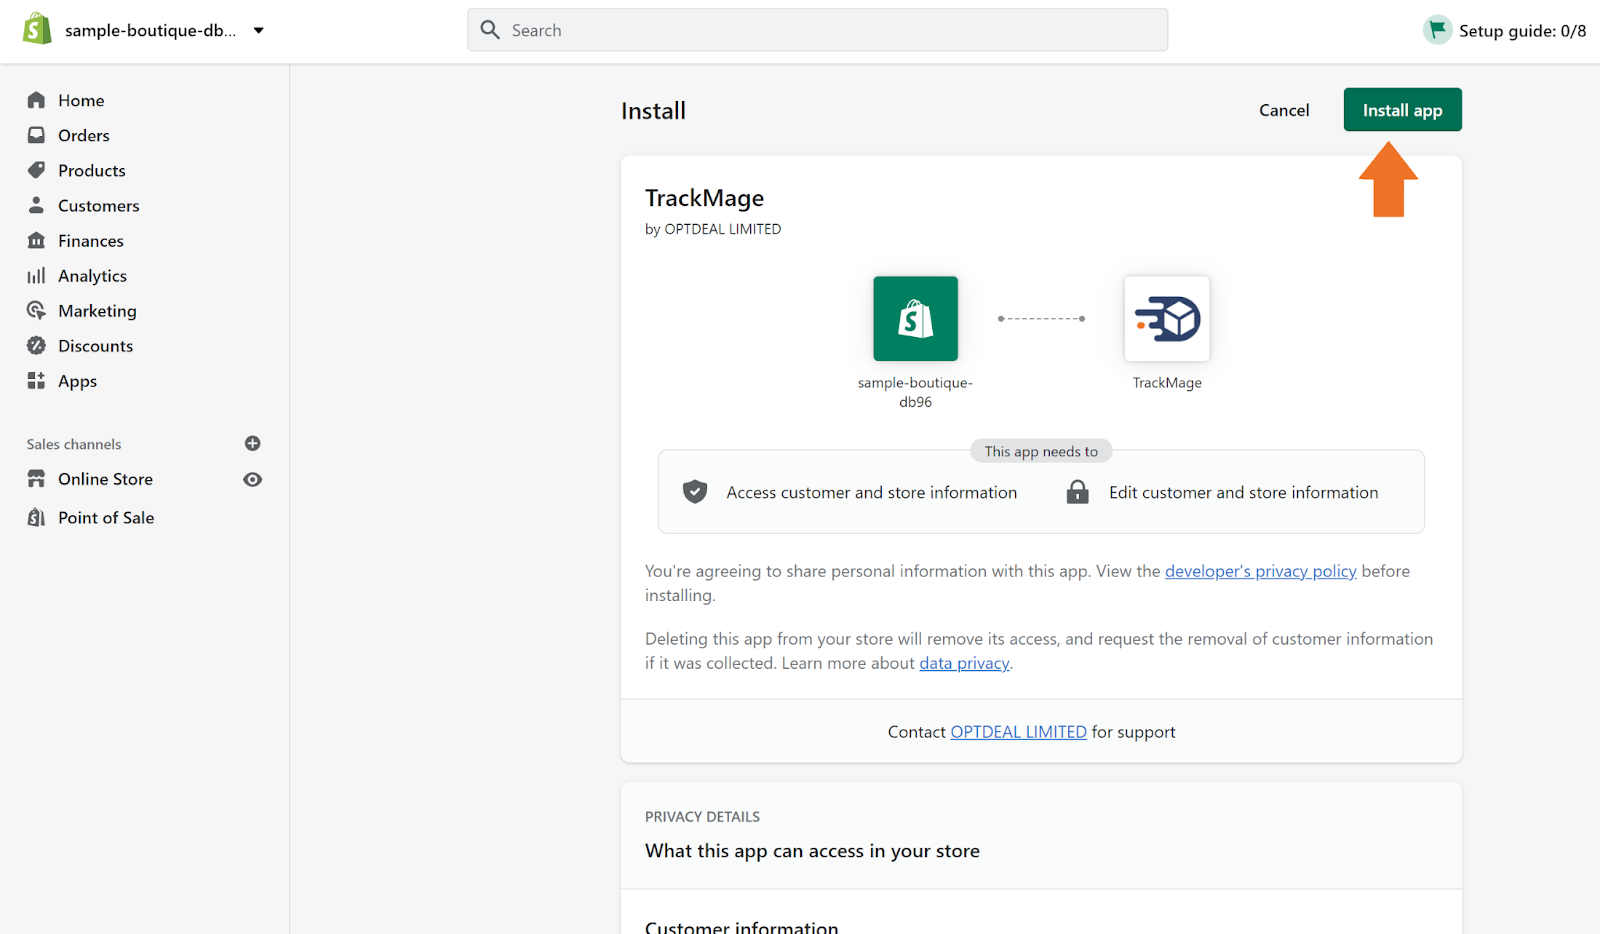This screenshot has width=1600, height=934.
Task: Open the store switcher dropdown arrow
Action: click(259, 31)
